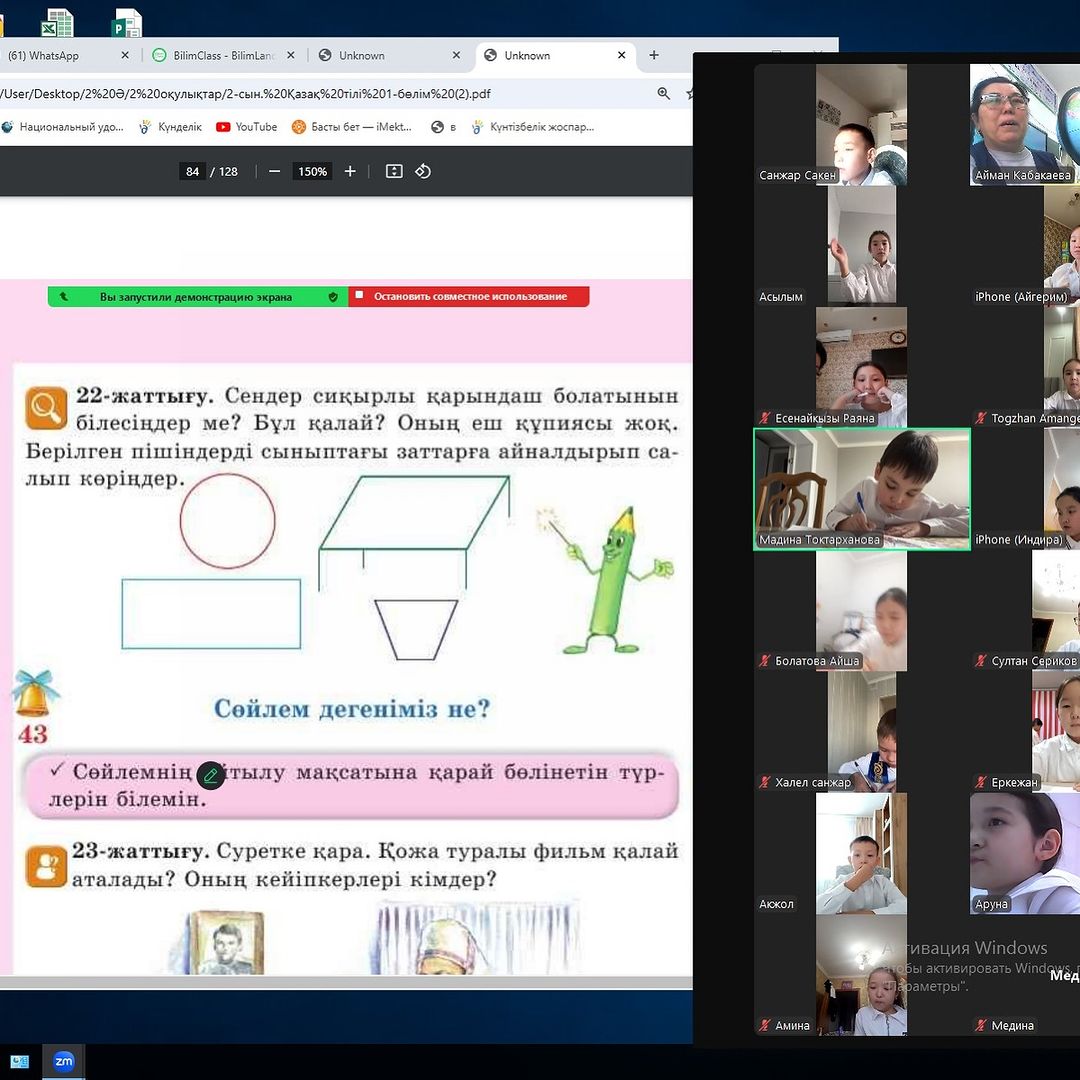The width and height of the screenshot is (1080, 1080).
Task: Click the pencil annotation icon on PDF
Action: click(211, 776)
